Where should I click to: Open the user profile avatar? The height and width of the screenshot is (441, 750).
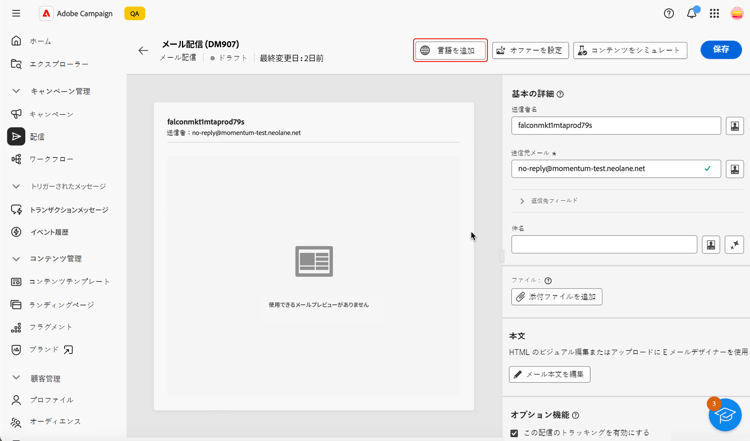[x=737, y=13]
